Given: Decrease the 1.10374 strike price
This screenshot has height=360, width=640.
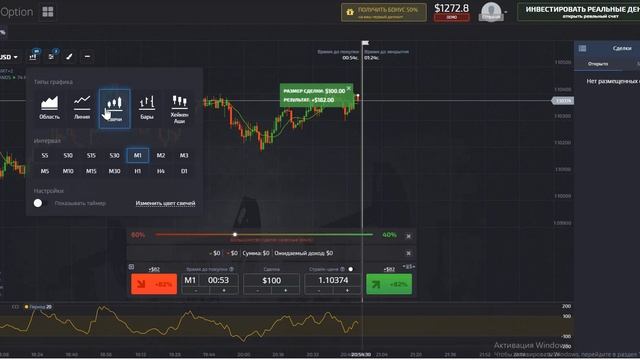Looking at the screenshot, I should click(319, 291).
